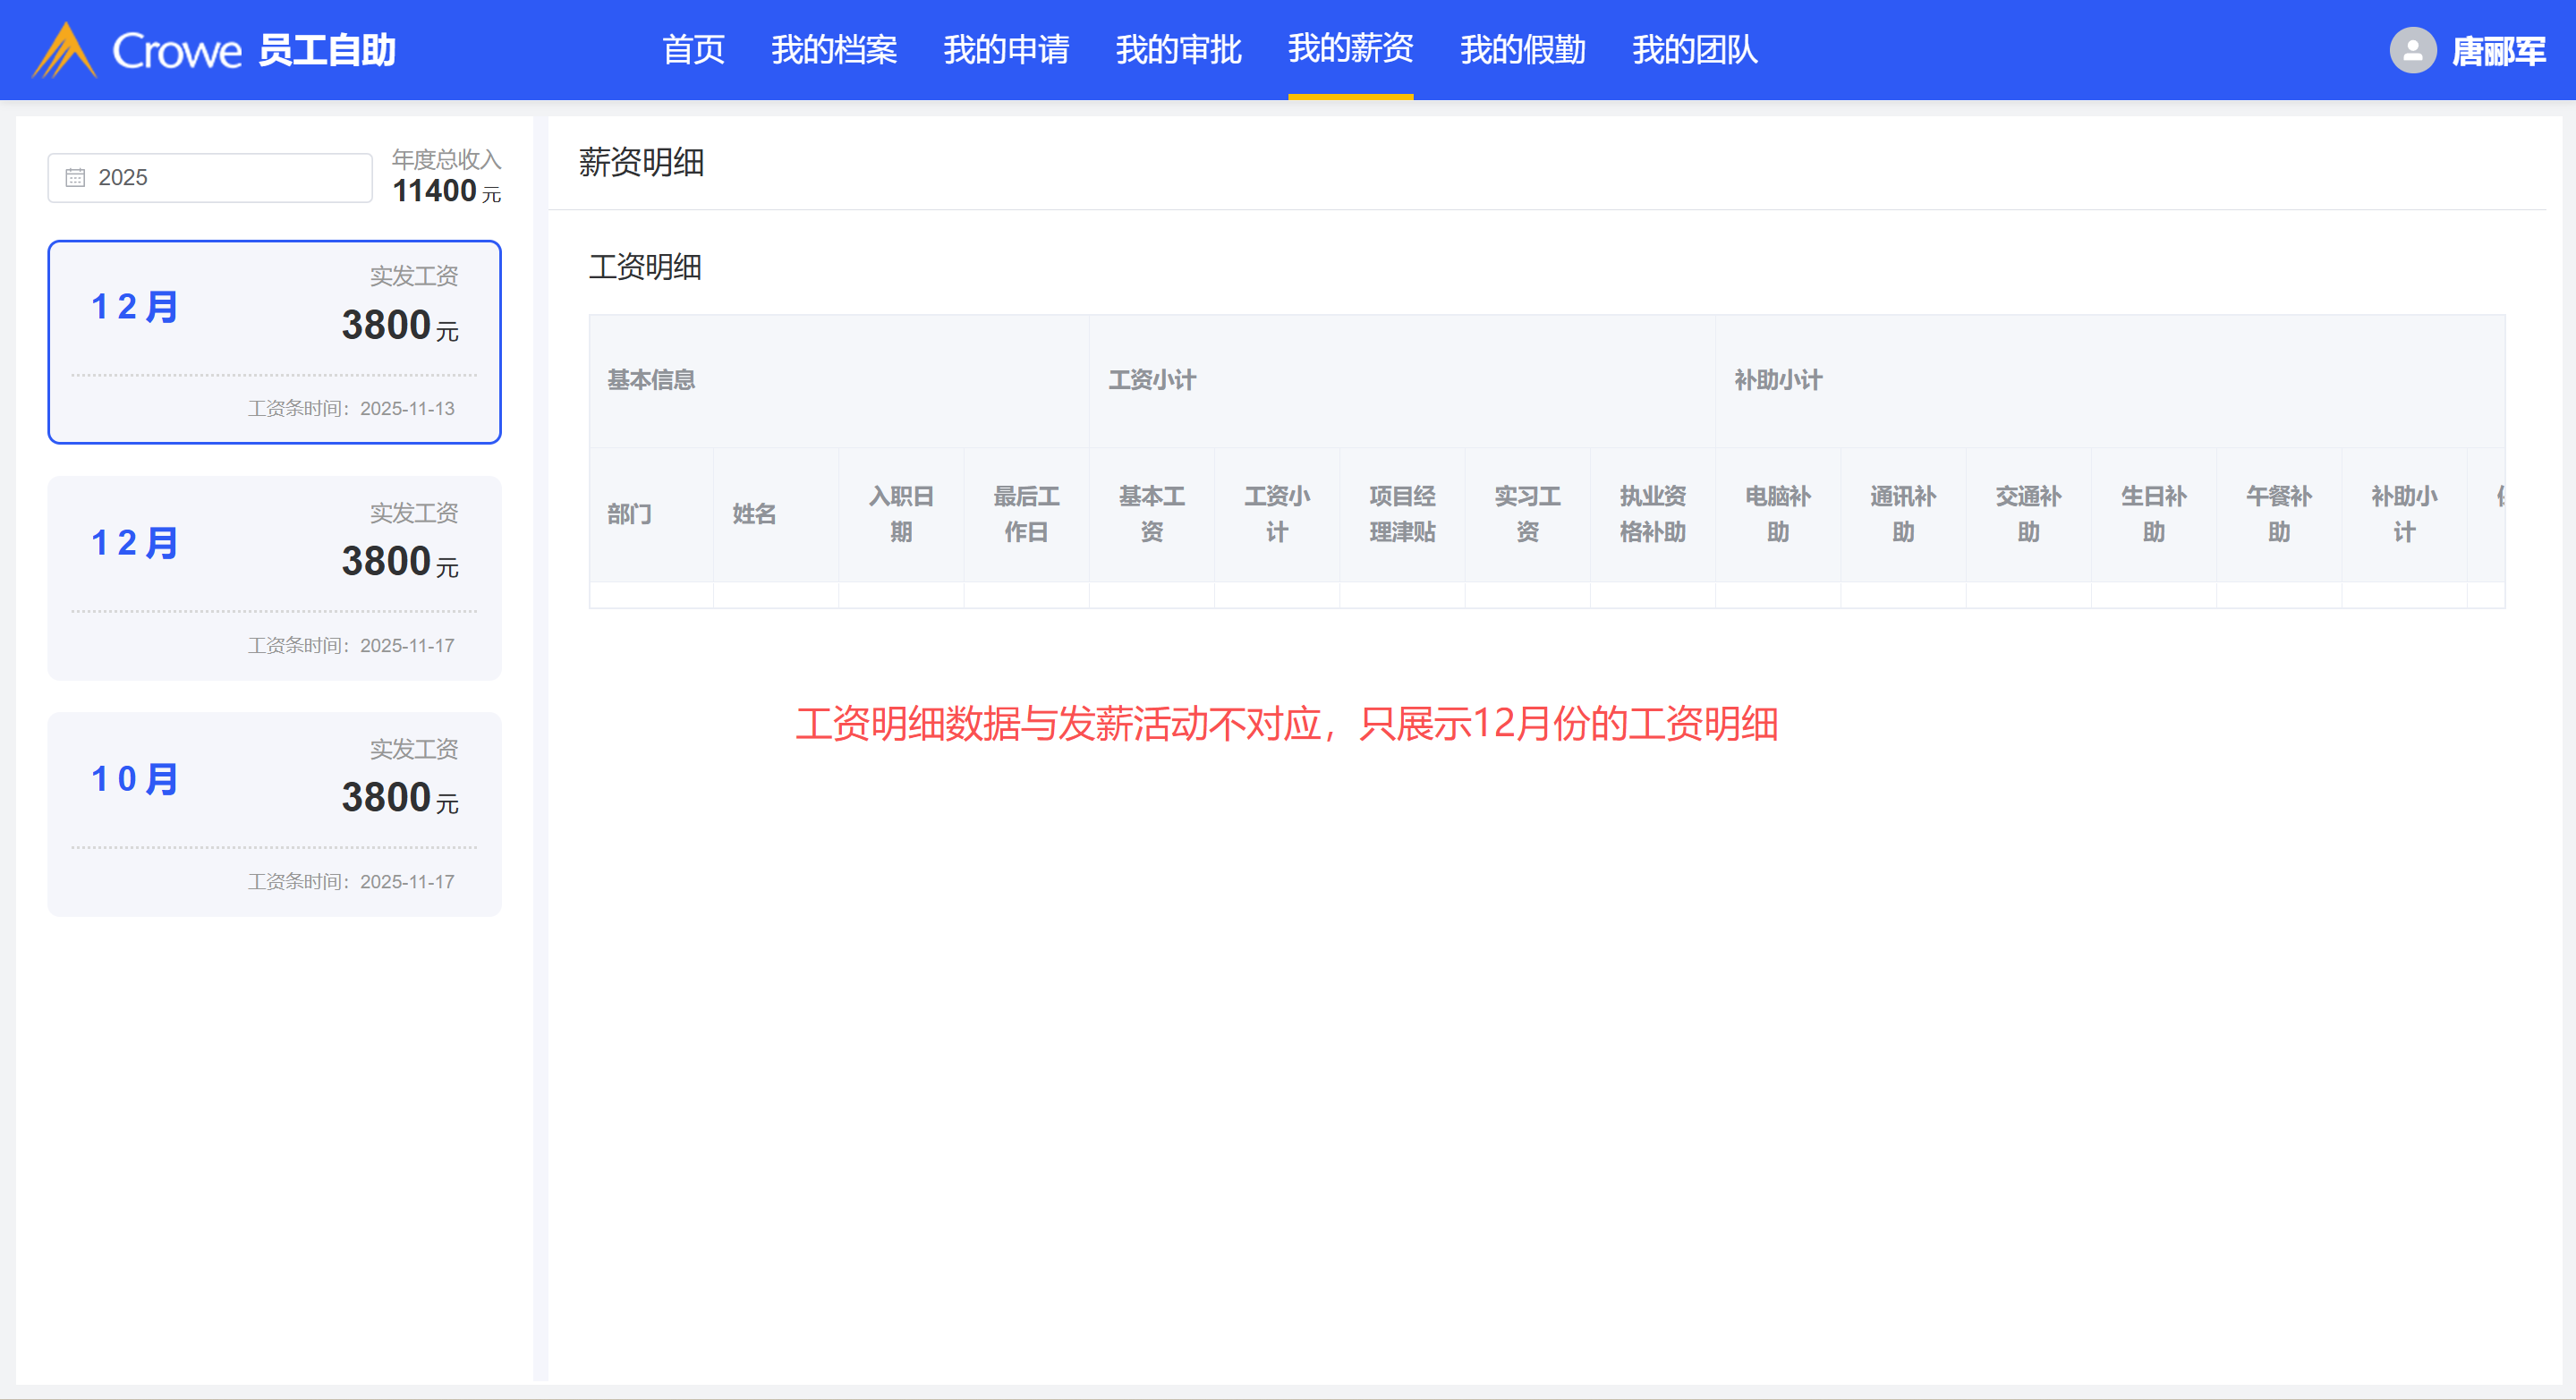Click the Crowe logo icon
The width and height of the screenshot is (2576, 1400).
[x=65, y=50]
